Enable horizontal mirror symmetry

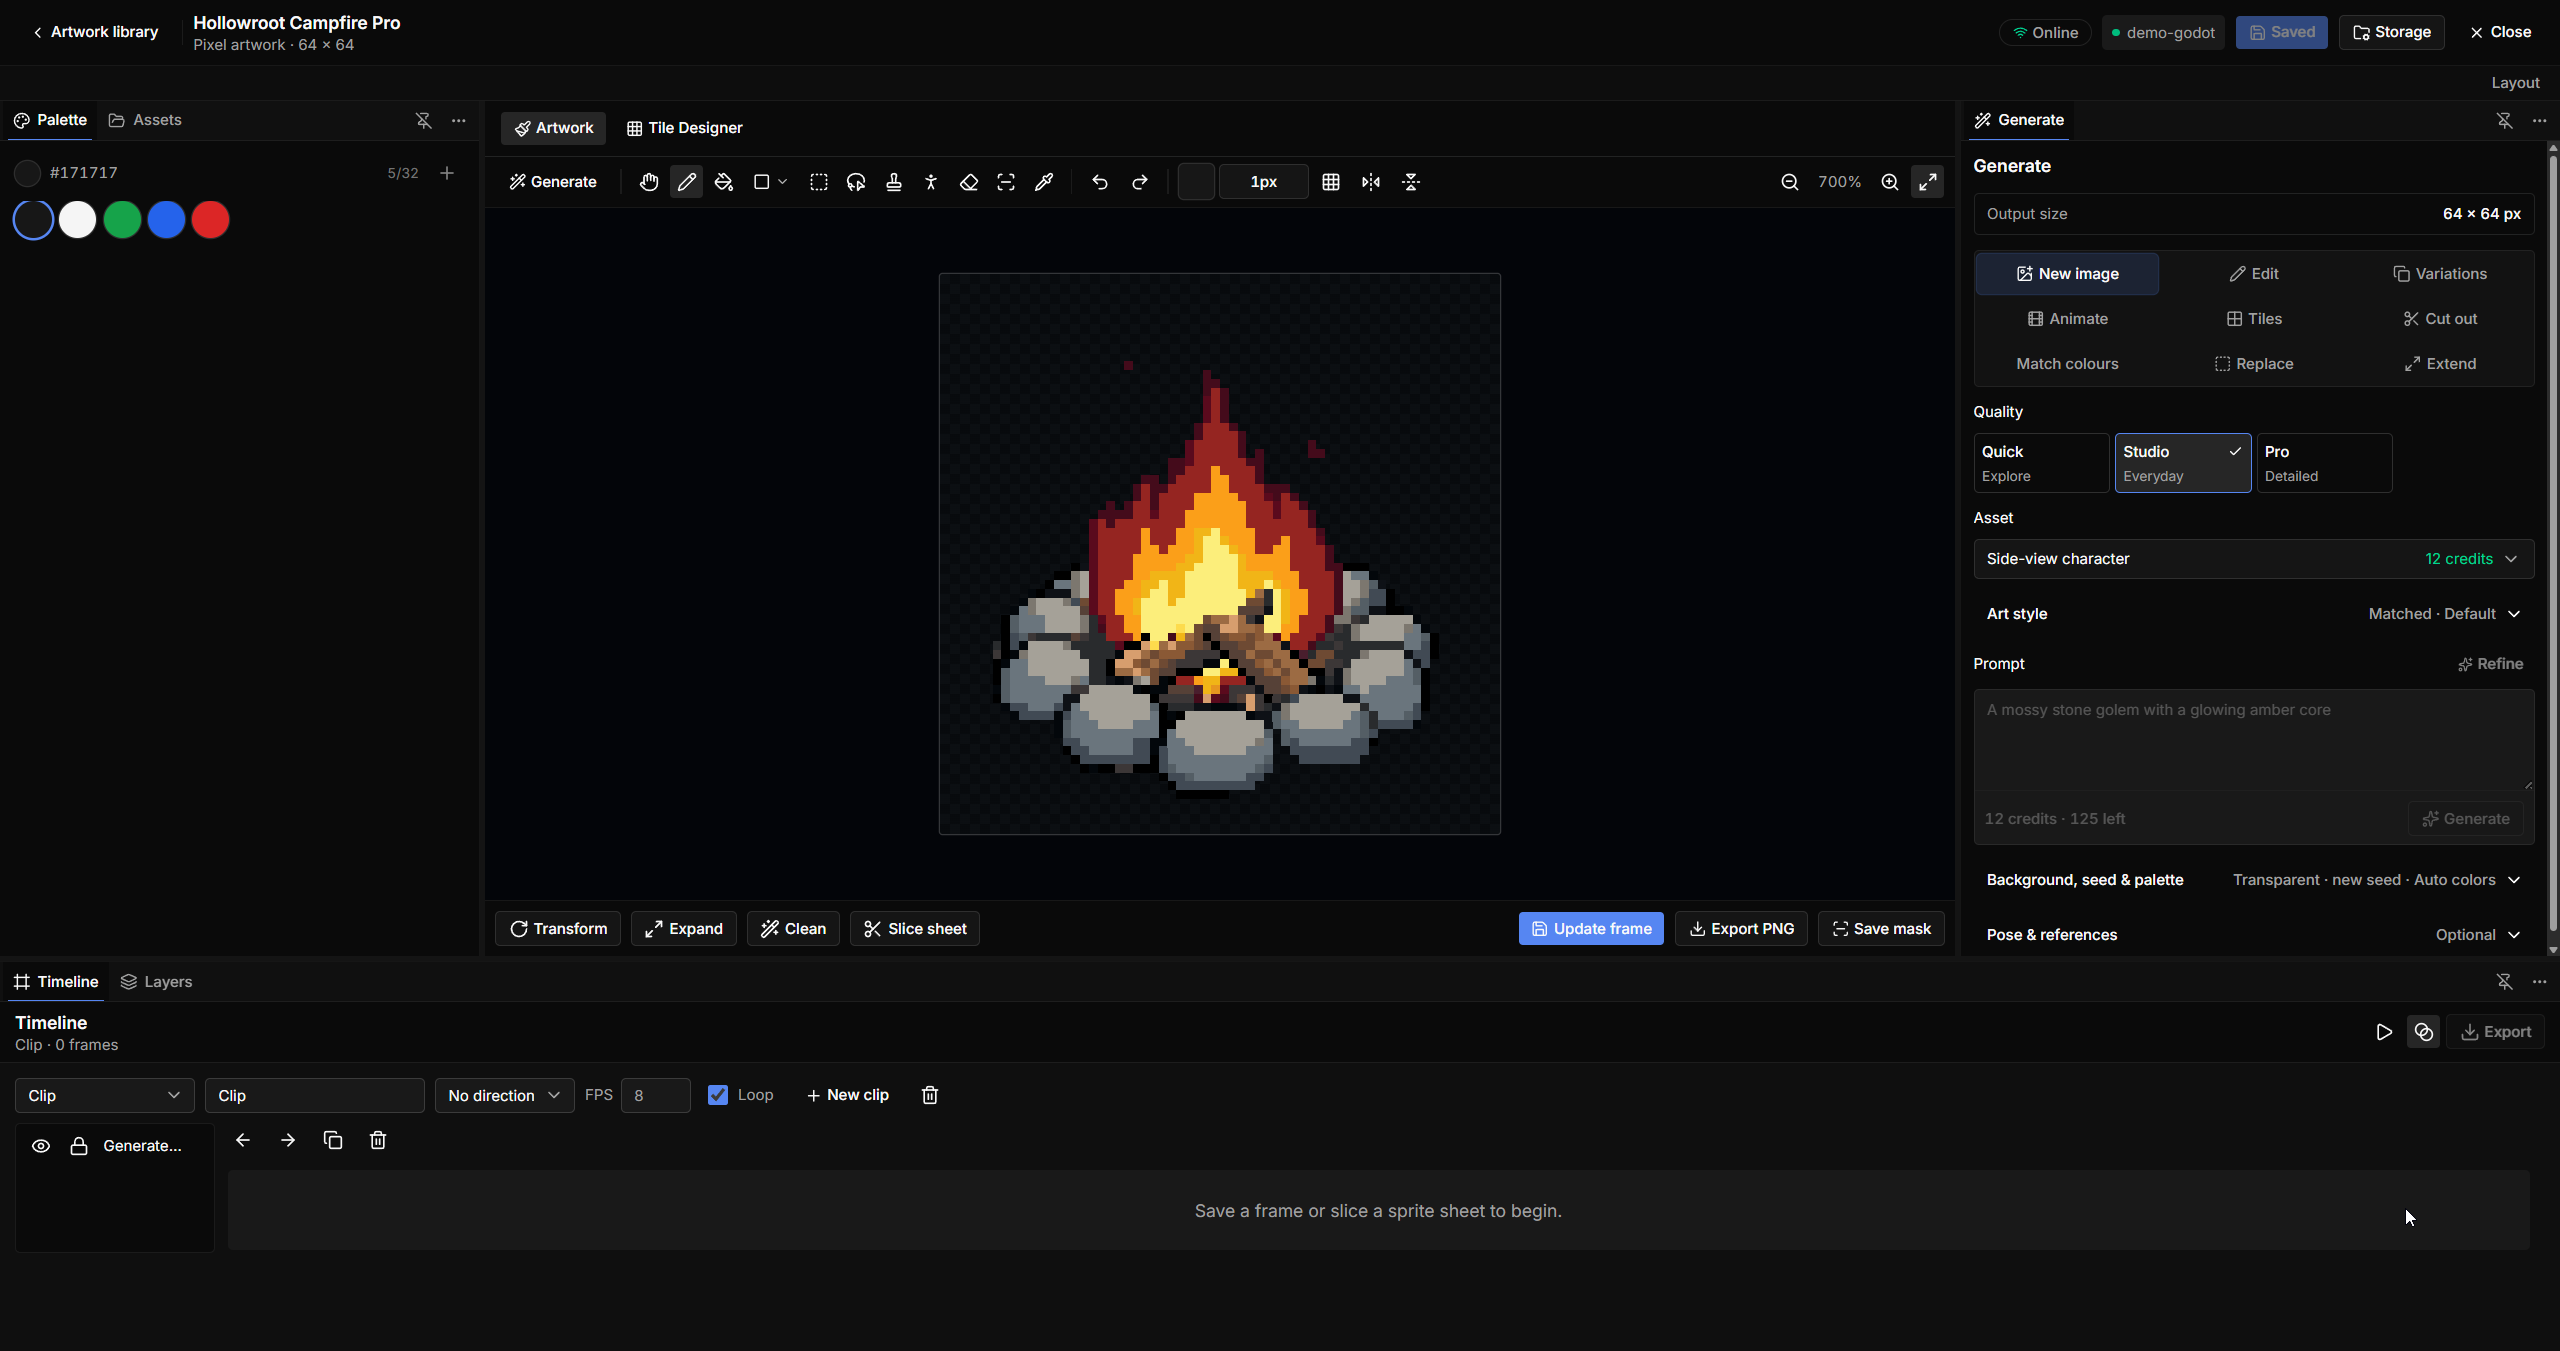1371,182
